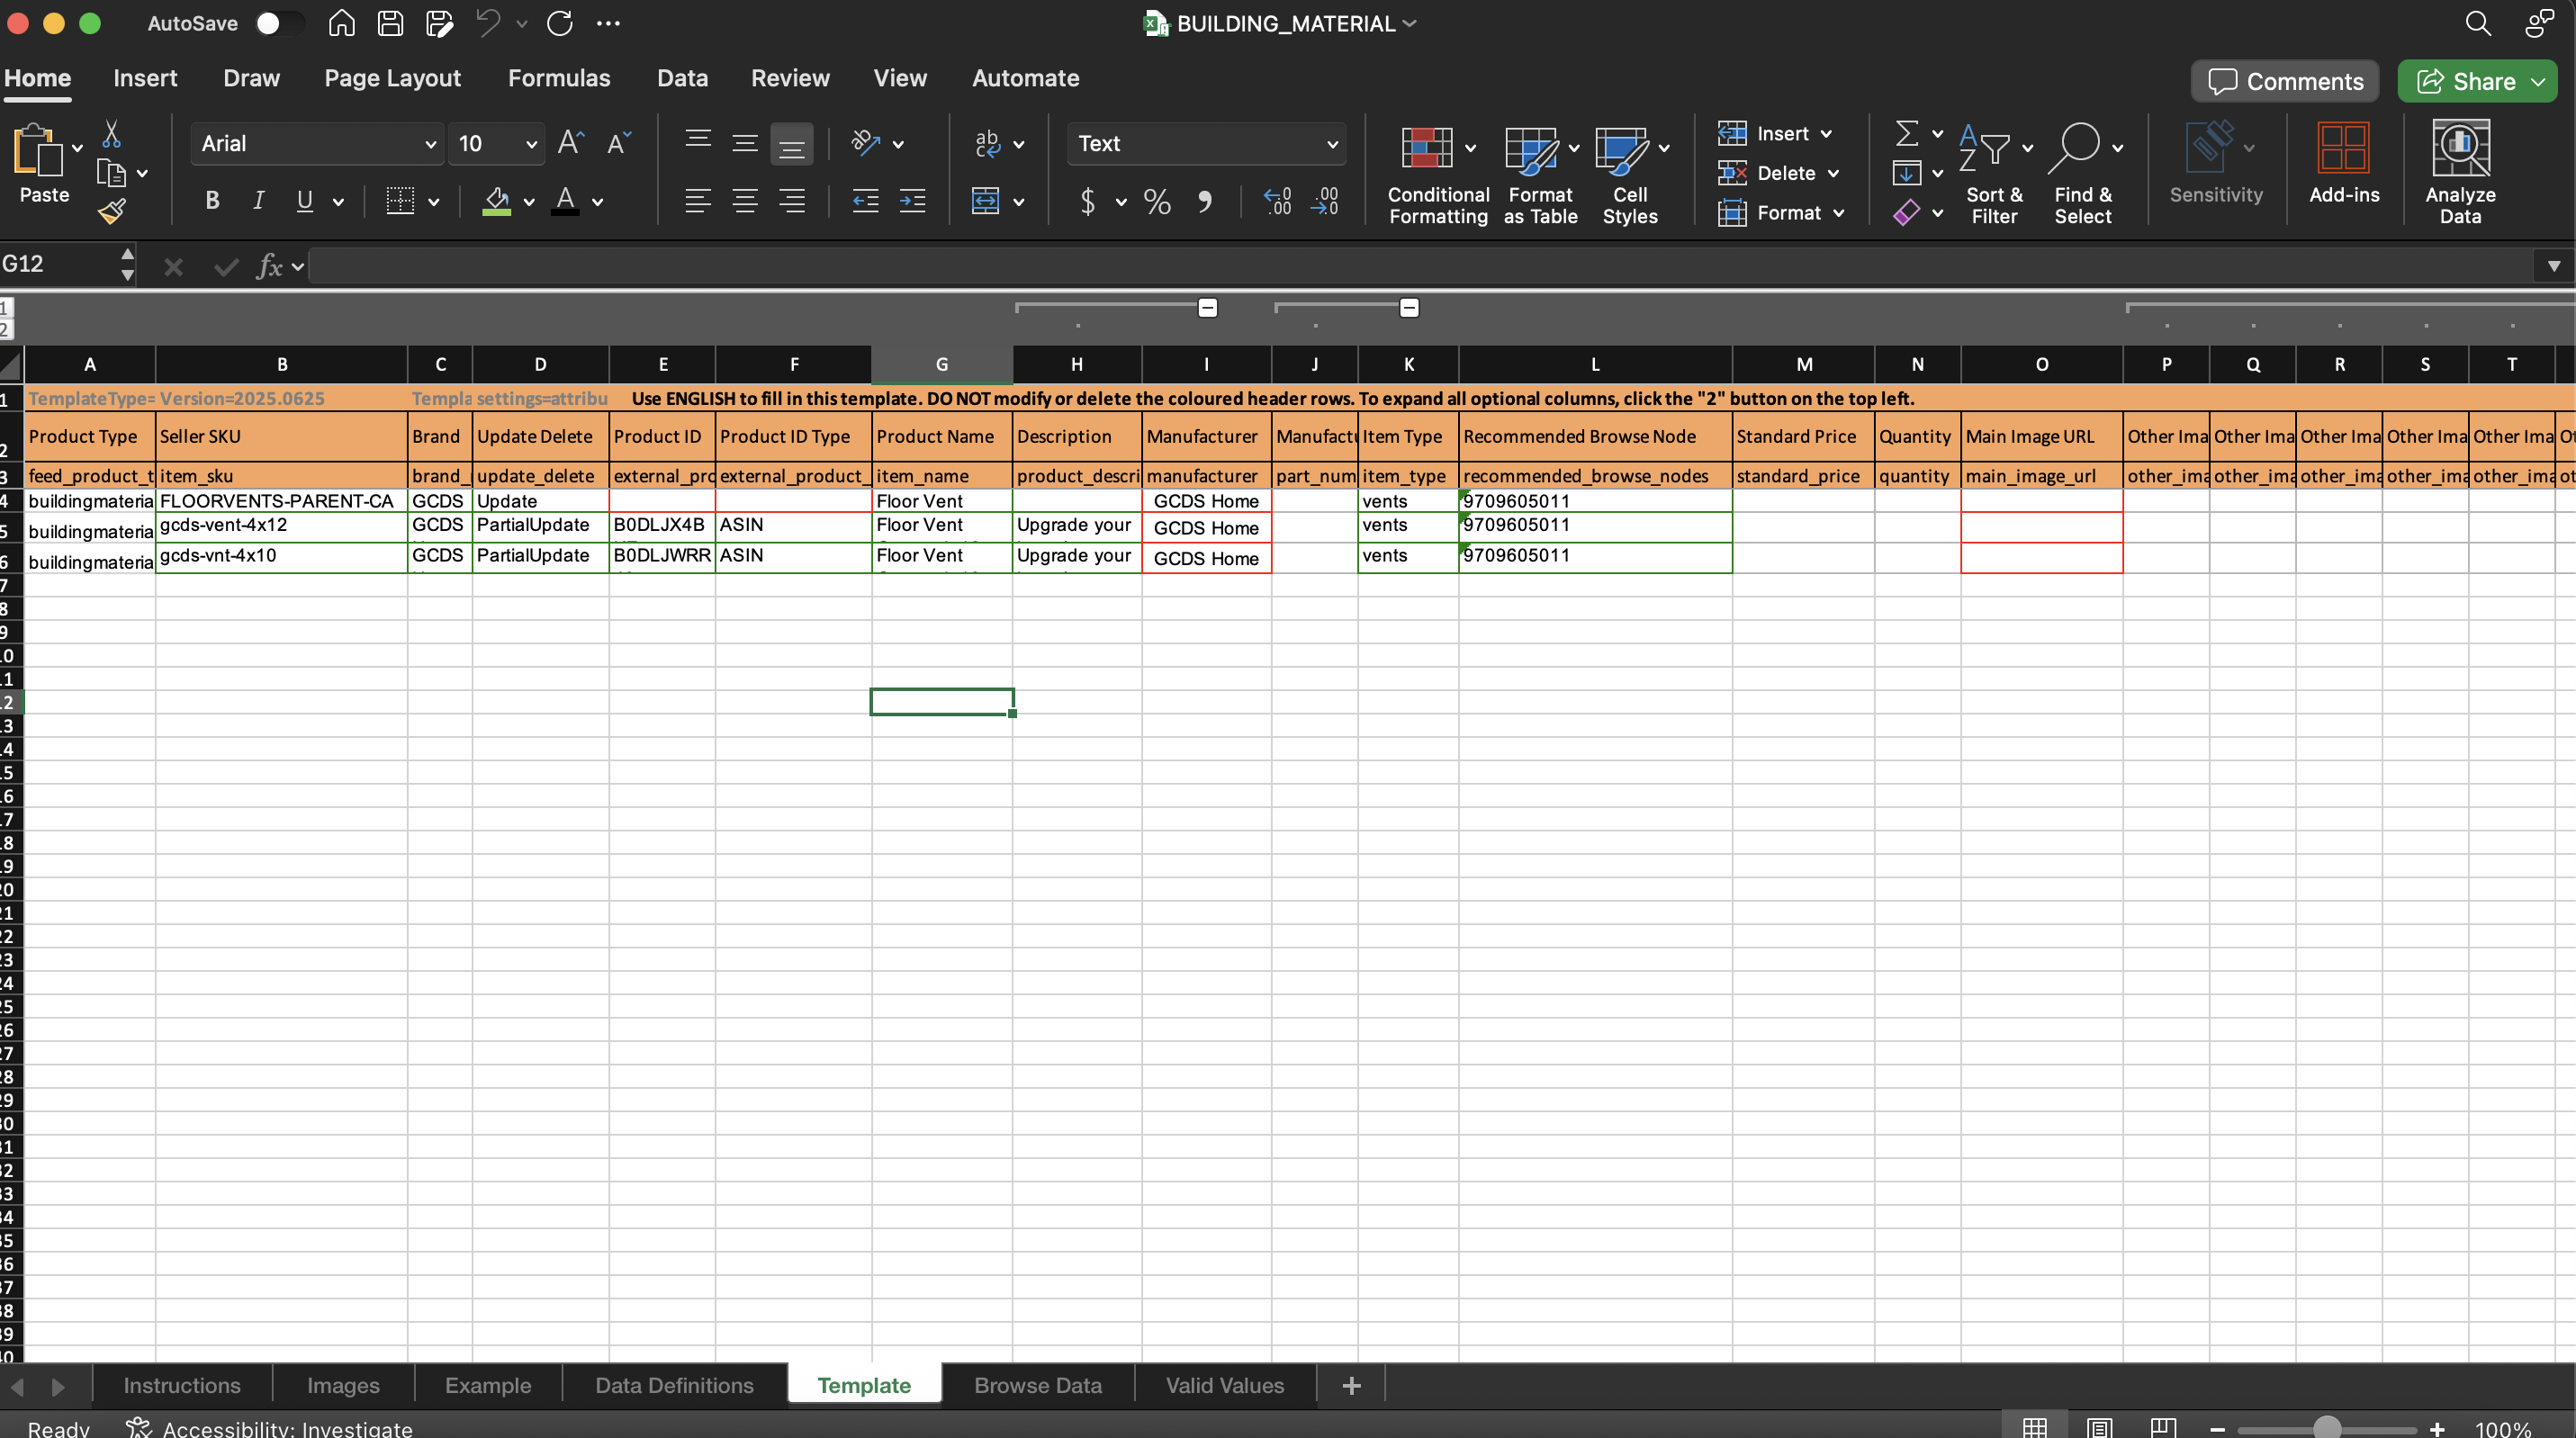Click the Paste clipboard icon
2576x1438 pixels.
tap(38, 151)
